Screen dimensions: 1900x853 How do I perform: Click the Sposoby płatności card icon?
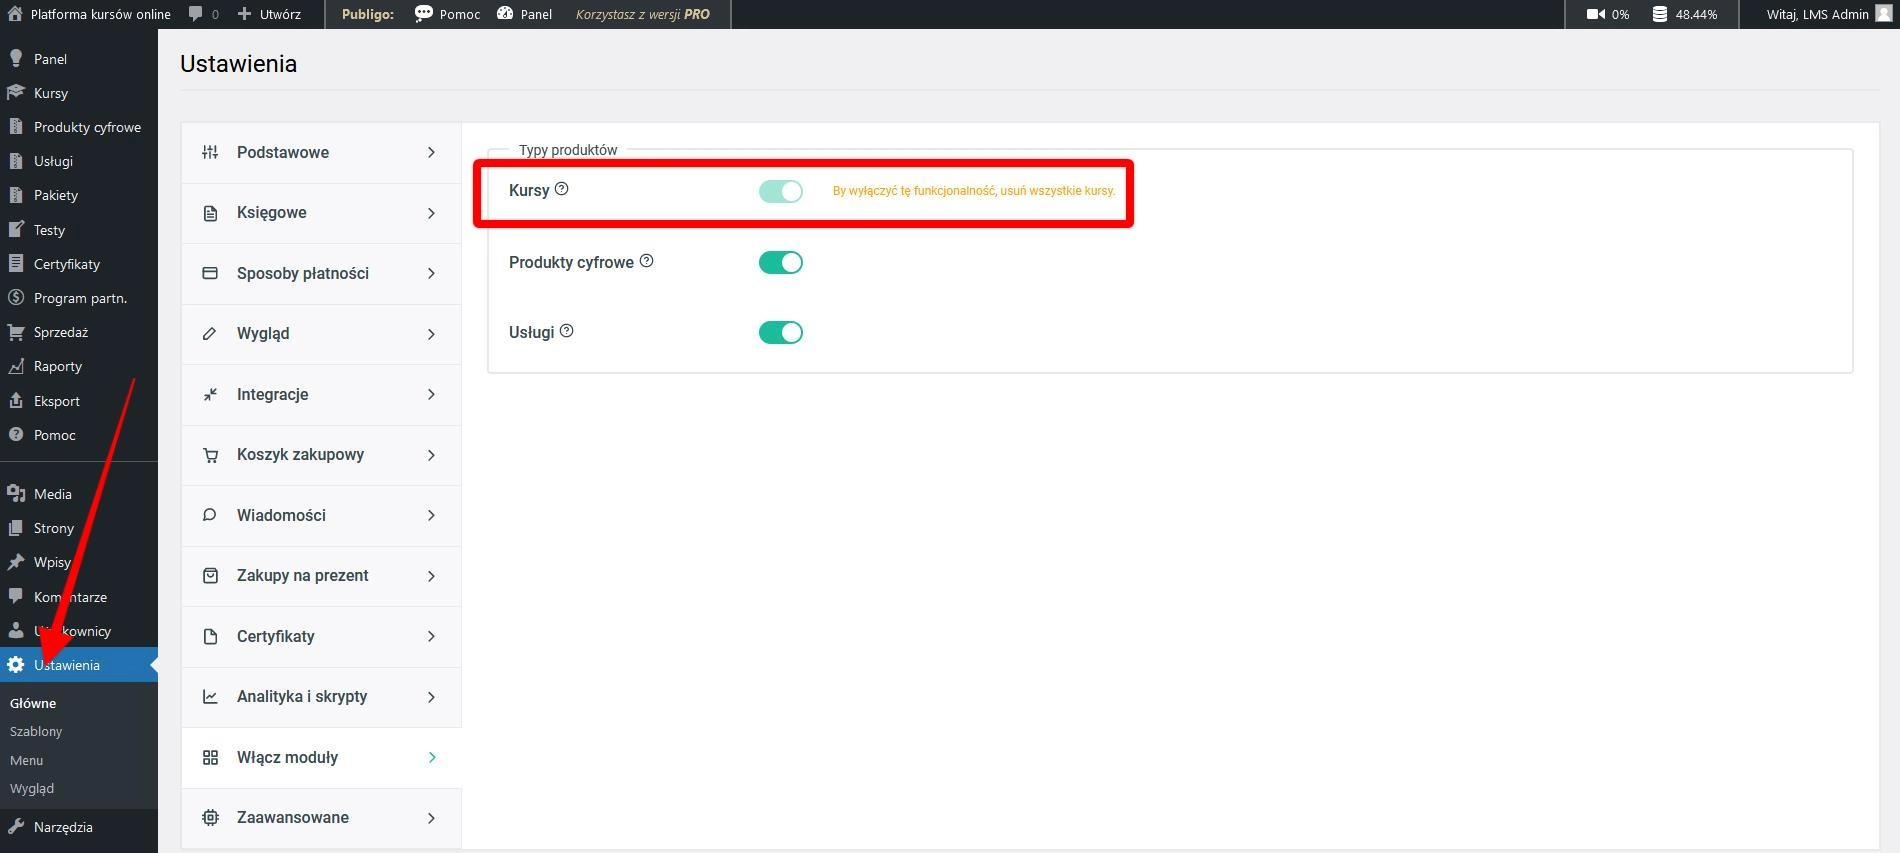tap(210, 273)
